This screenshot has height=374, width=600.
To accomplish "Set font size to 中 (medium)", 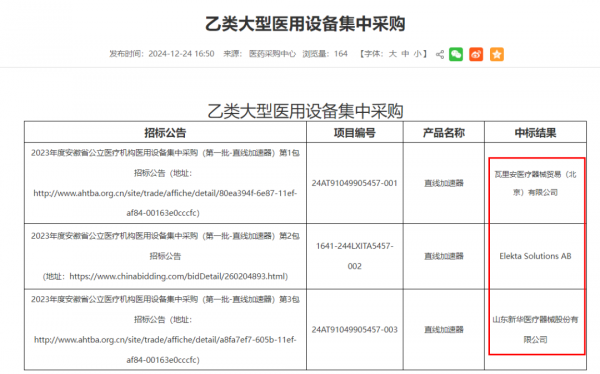I will click(x=405, y=54).
